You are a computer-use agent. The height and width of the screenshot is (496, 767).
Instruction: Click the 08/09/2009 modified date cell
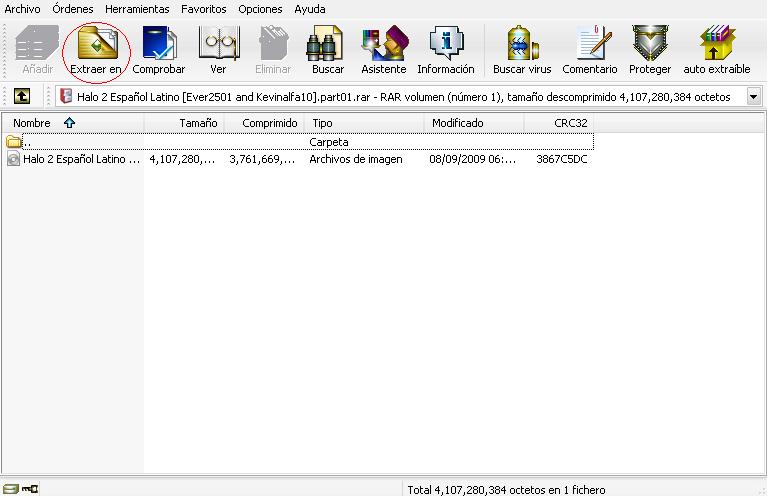click(473, 159)
